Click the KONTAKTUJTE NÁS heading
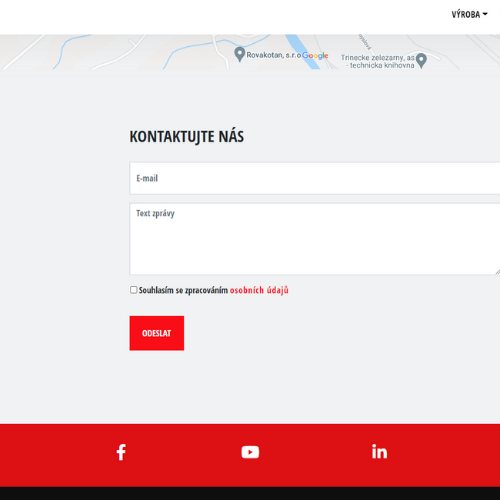Image resolution: width=500 pixels, height=500 pixels. (187, 137)
